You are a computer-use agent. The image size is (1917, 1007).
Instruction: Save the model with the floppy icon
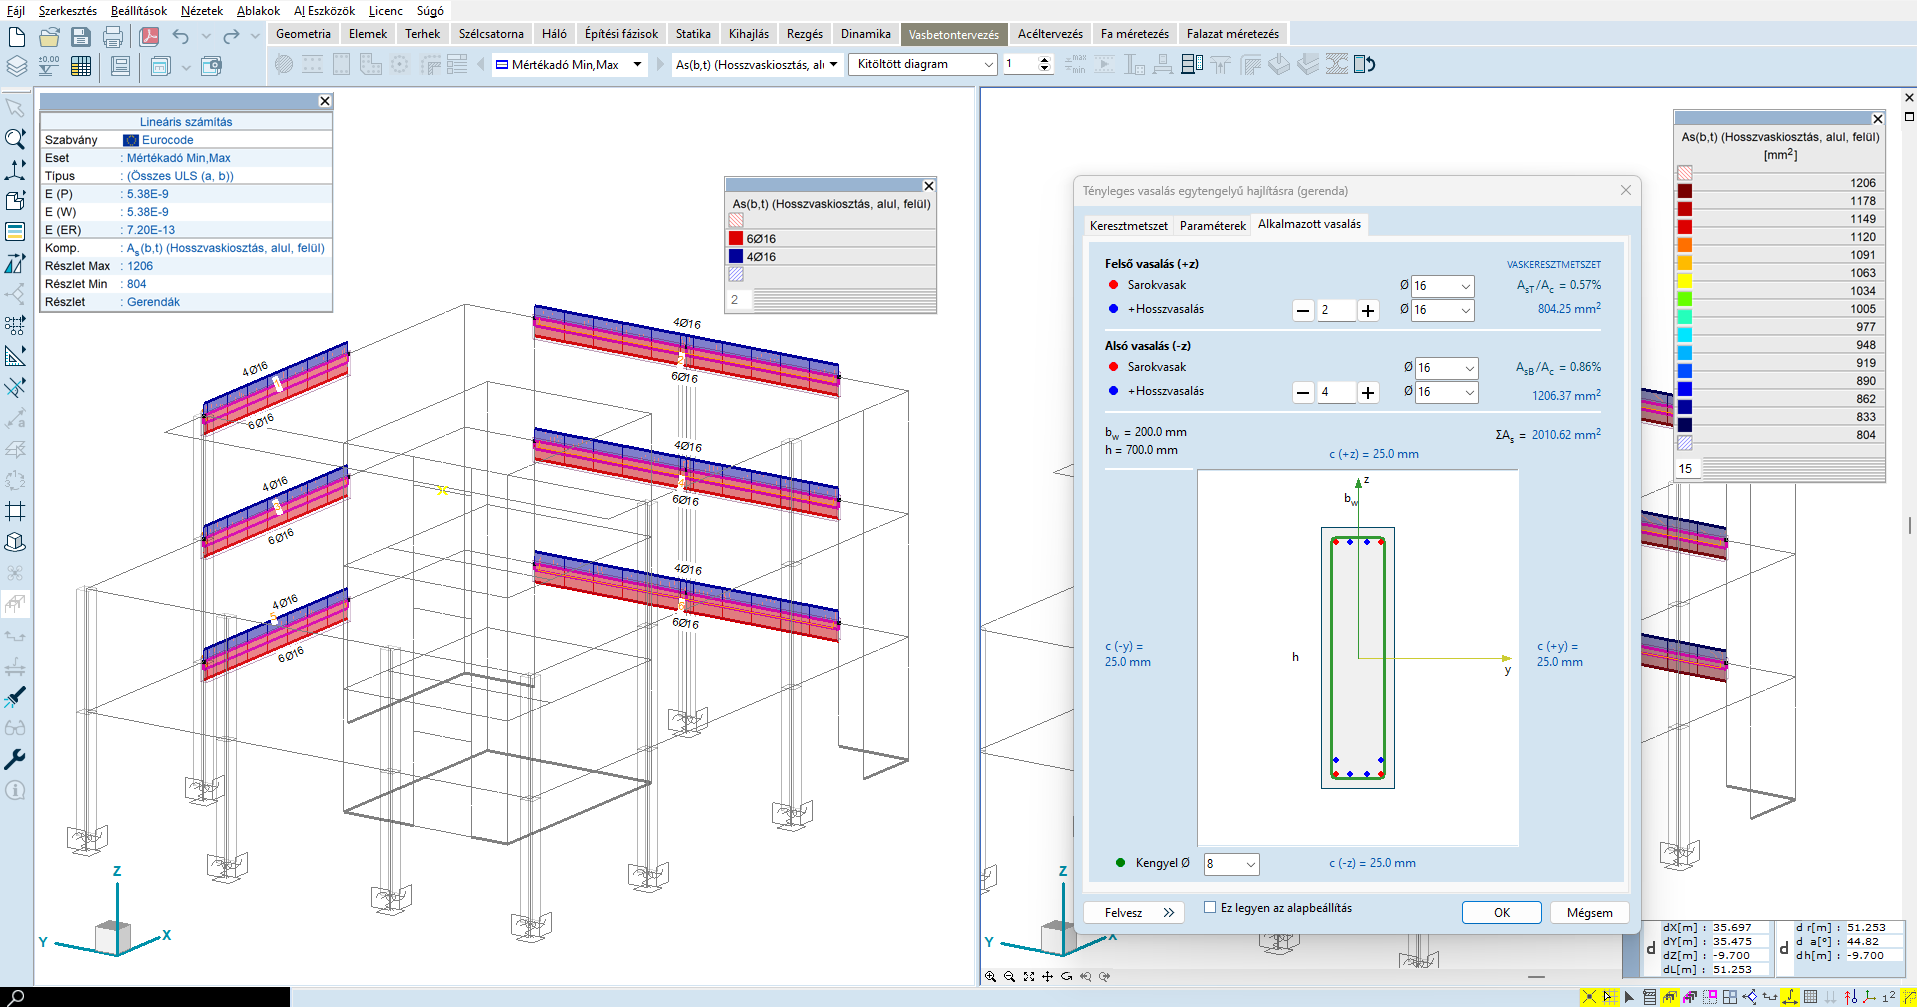(x=81, y=37)
